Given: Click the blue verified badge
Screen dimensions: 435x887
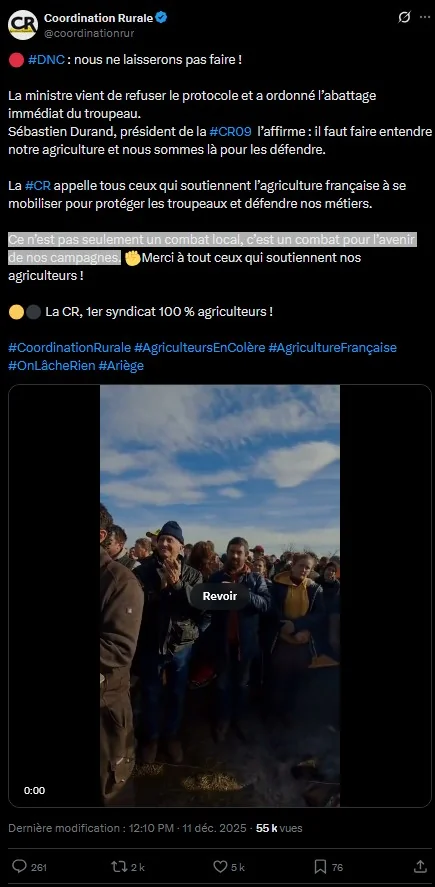Looking at the screenshot, I should pos(161,18).
